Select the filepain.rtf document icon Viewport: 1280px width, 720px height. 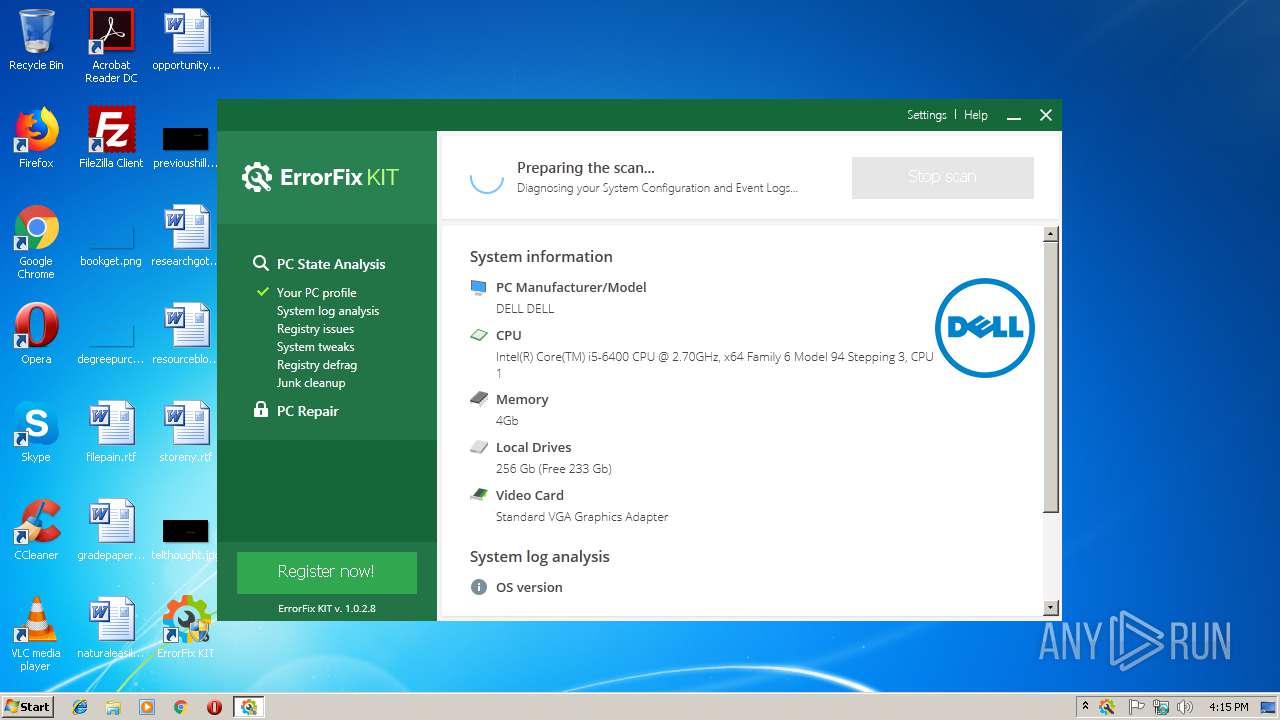pos(111,431)
